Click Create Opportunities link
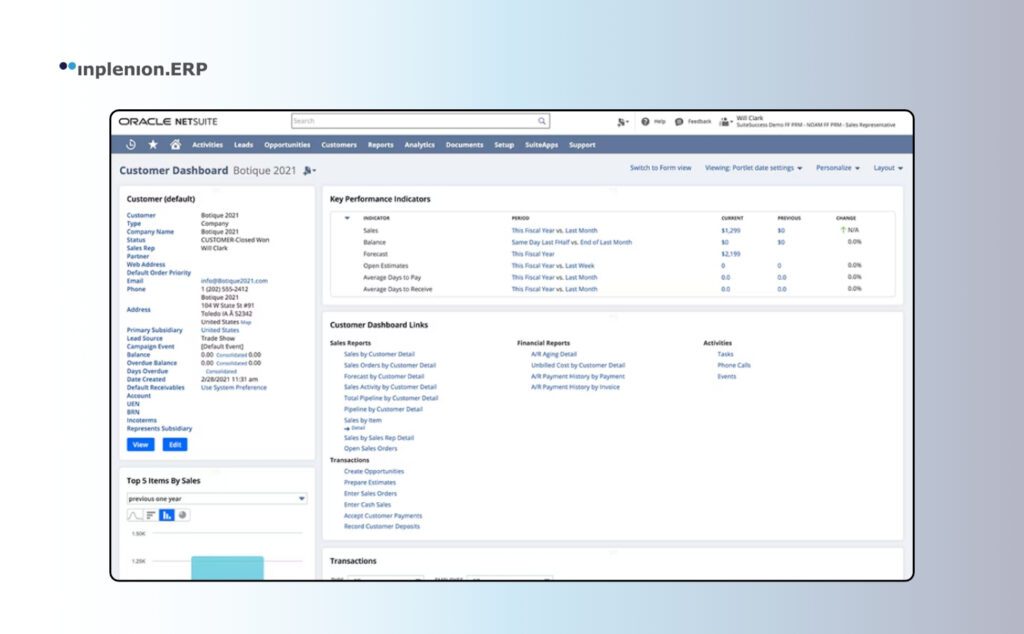 [374, 471]
